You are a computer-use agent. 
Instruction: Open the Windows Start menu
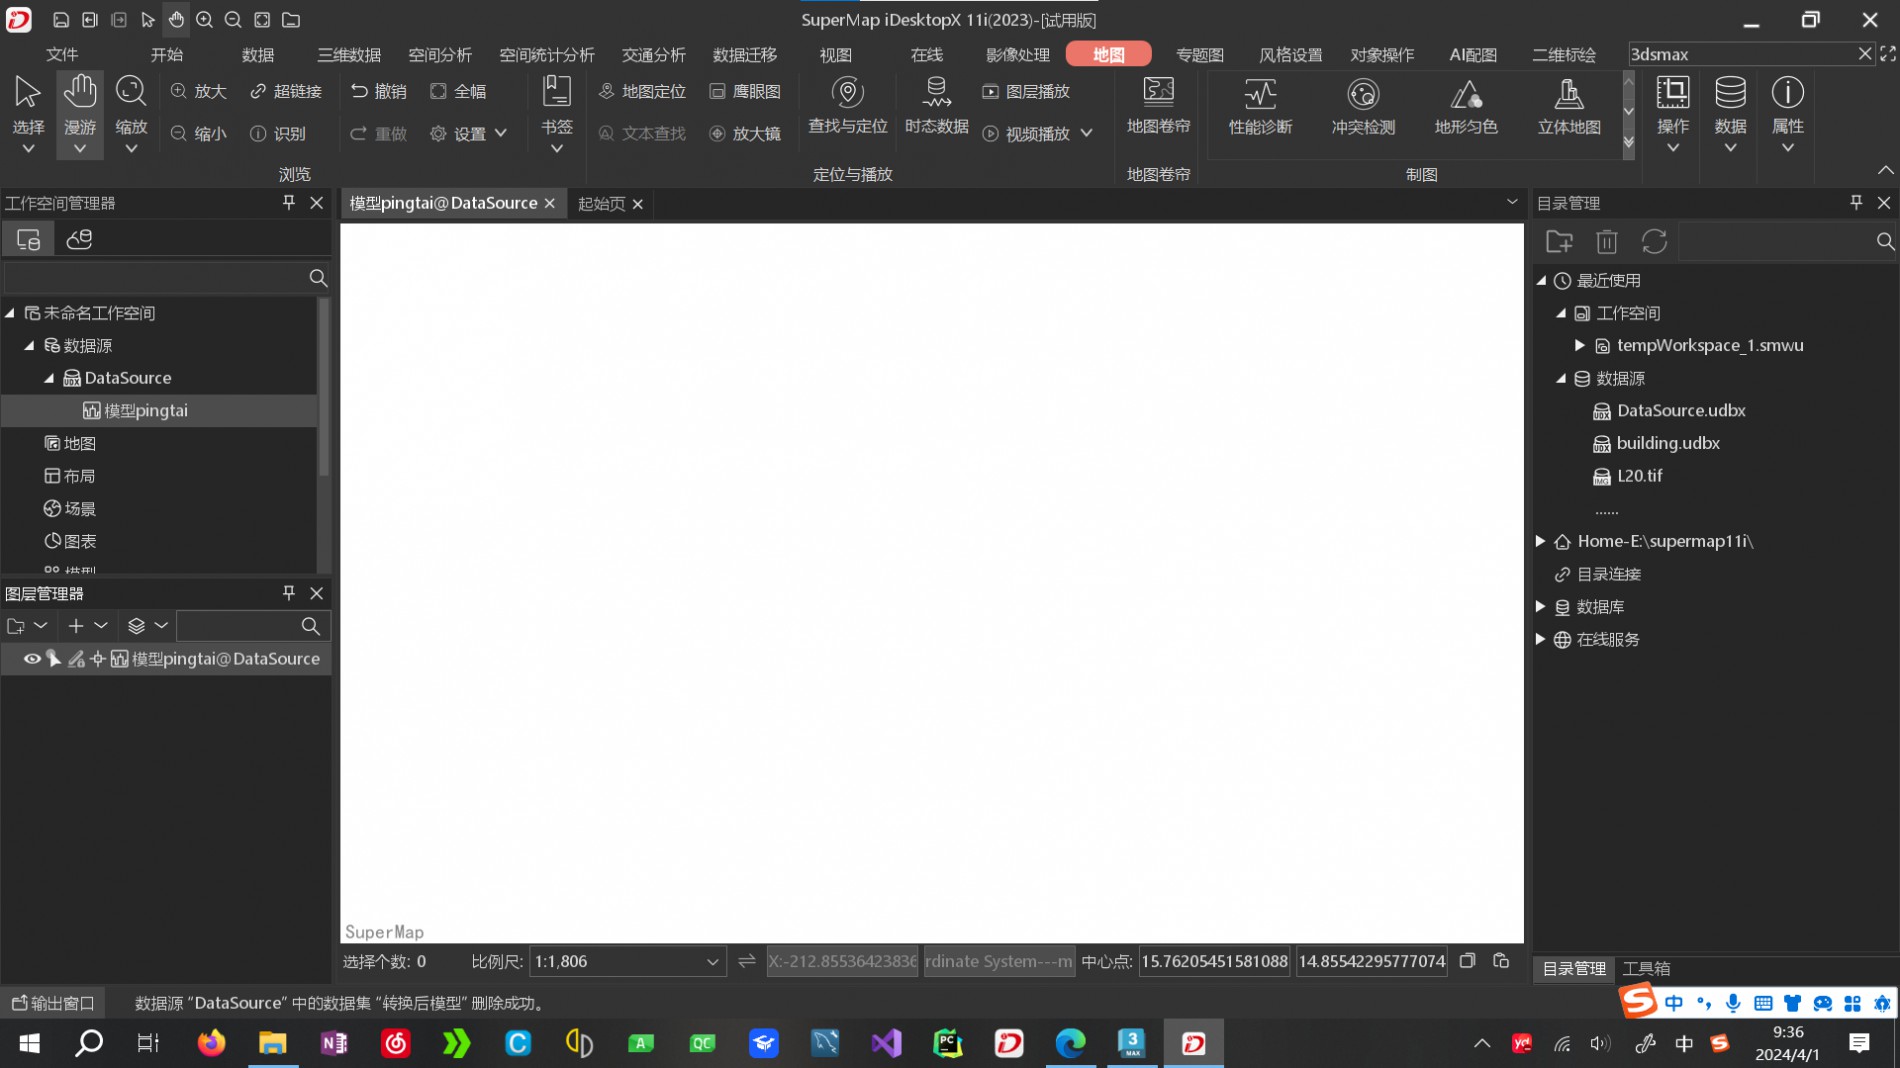coord(29,1043)
